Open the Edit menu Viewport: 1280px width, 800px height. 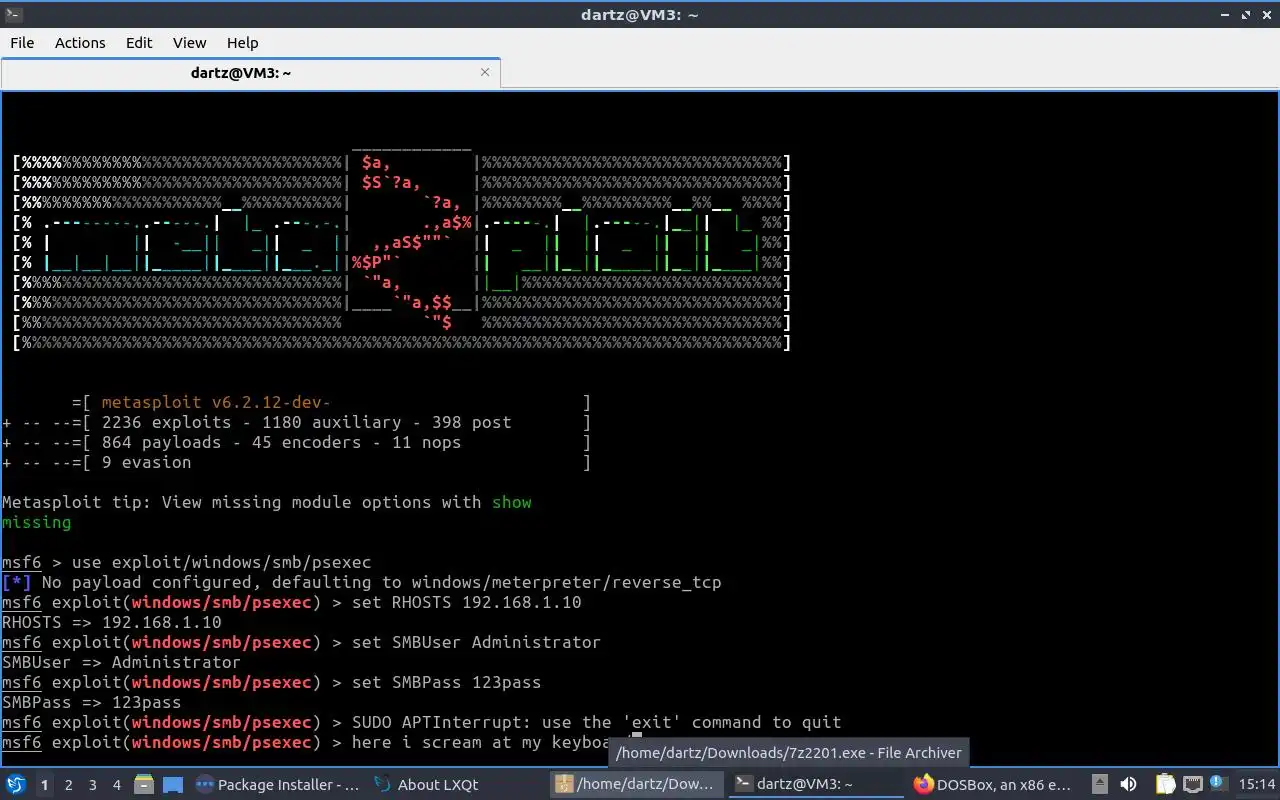click(139, 43)
